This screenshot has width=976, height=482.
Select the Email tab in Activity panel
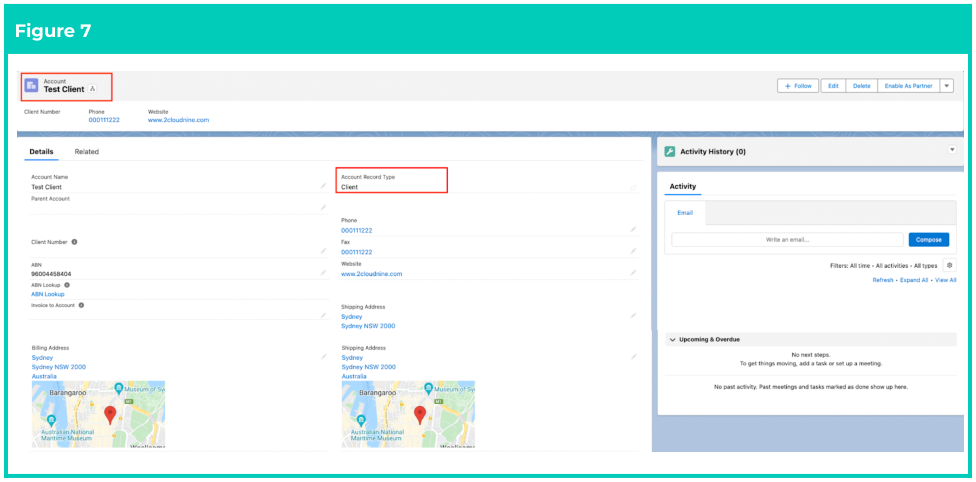[x=685, y=213]
